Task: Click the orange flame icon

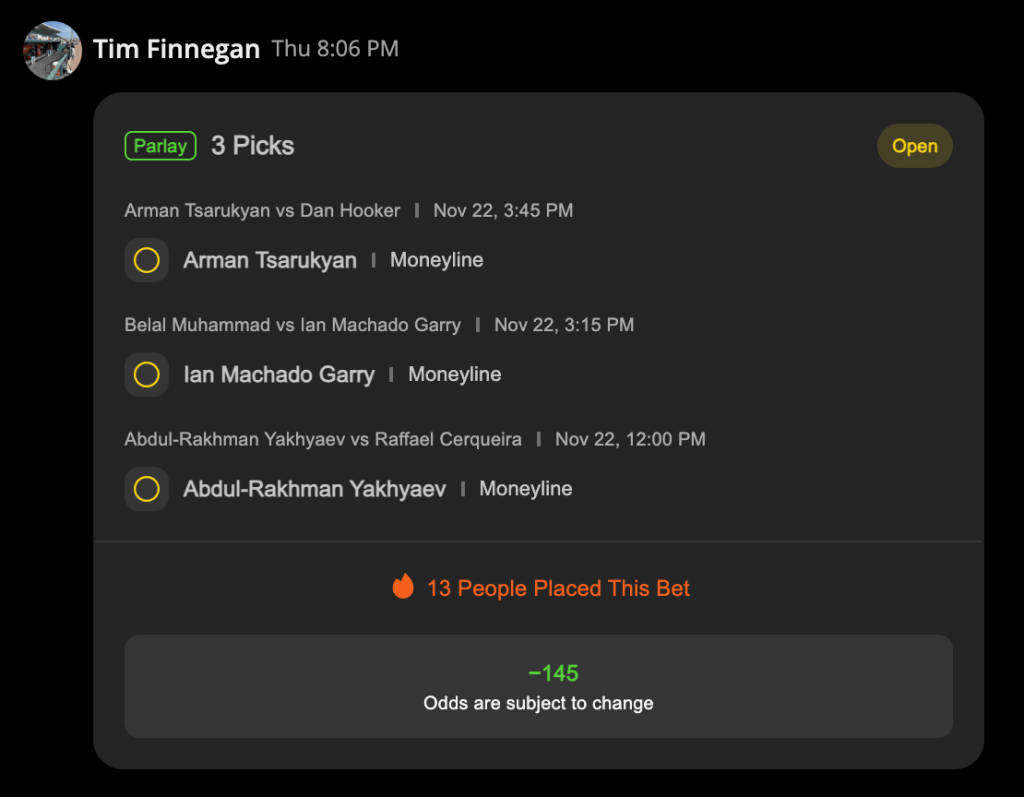Action: [x=403, y=587]
